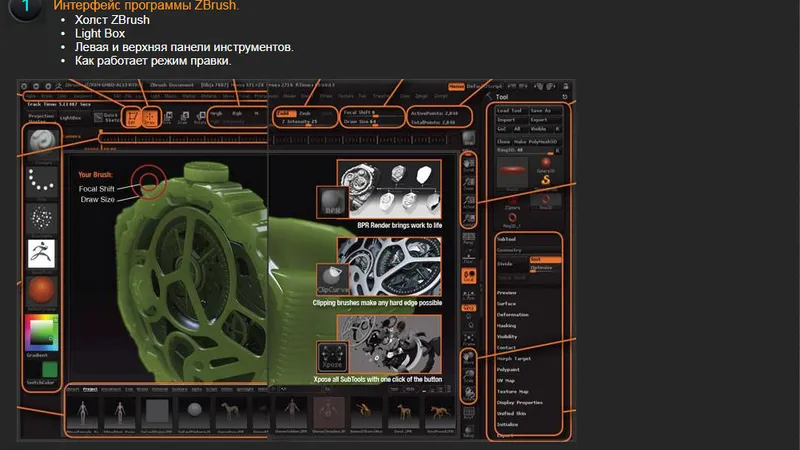
Task: Switch to the Project tab in LightBox
Action: point(90,389)
